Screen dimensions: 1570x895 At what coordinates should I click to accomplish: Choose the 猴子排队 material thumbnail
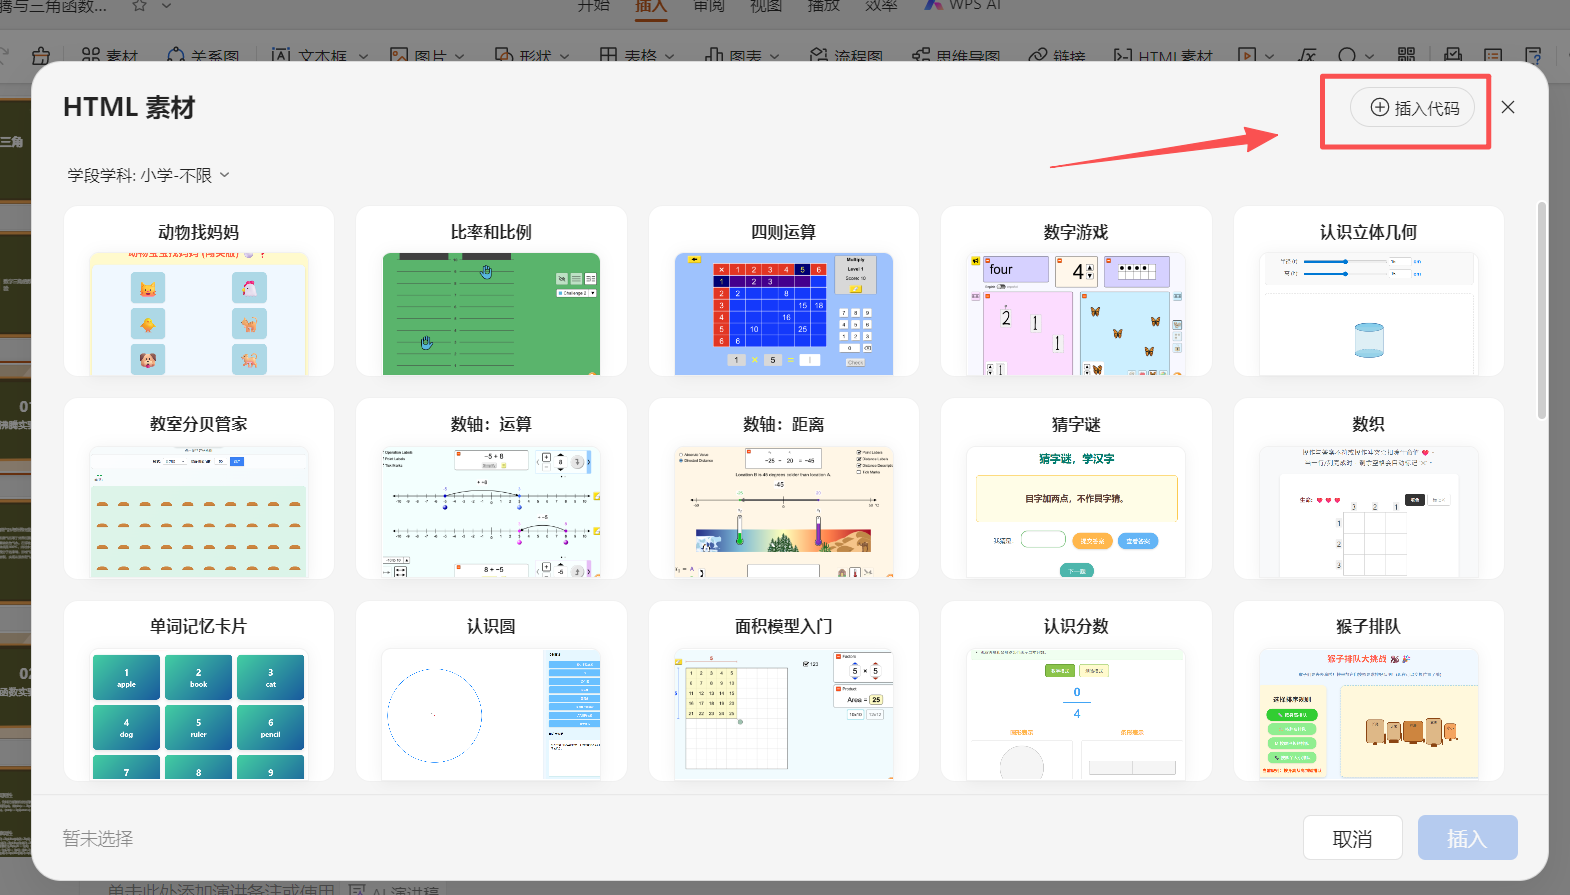(x=1368, y=712)
